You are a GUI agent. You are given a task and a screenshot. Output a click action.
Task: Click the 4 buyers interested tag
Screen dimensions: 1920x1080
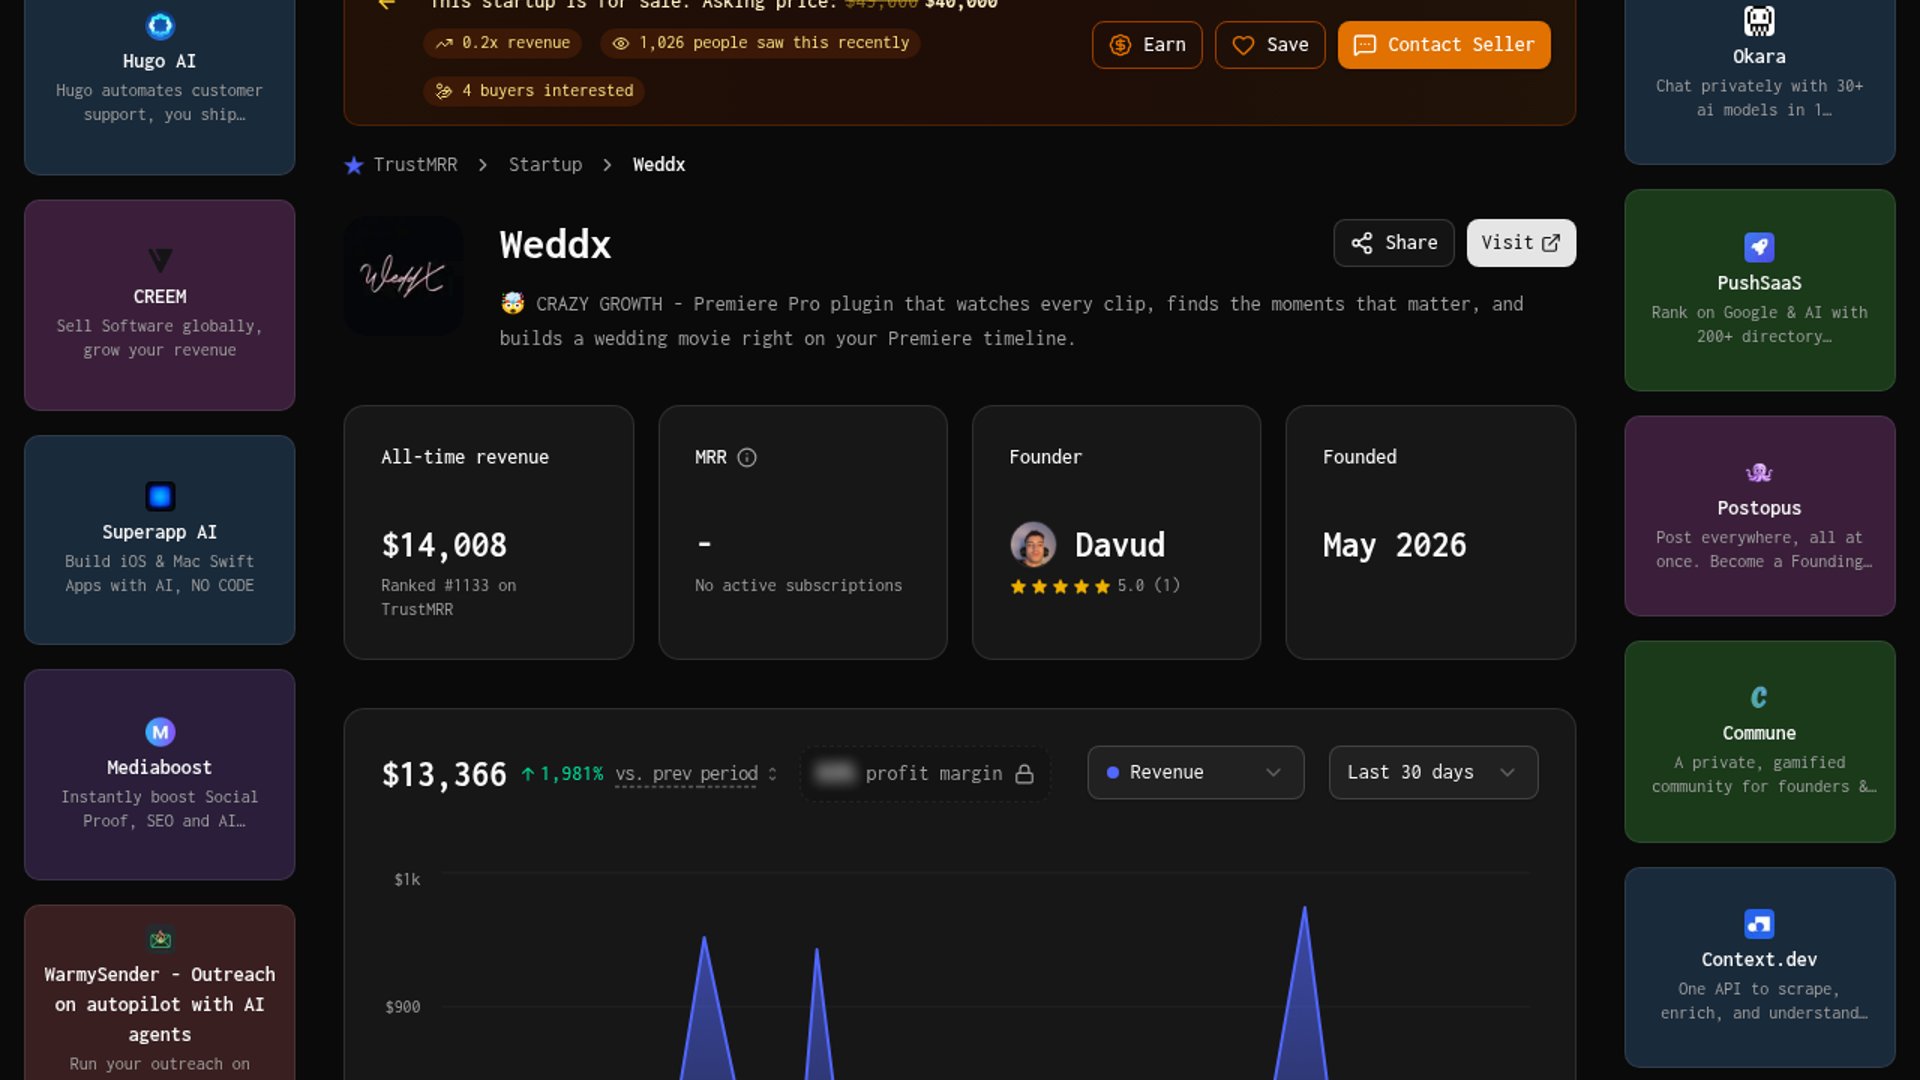point(534,91)
